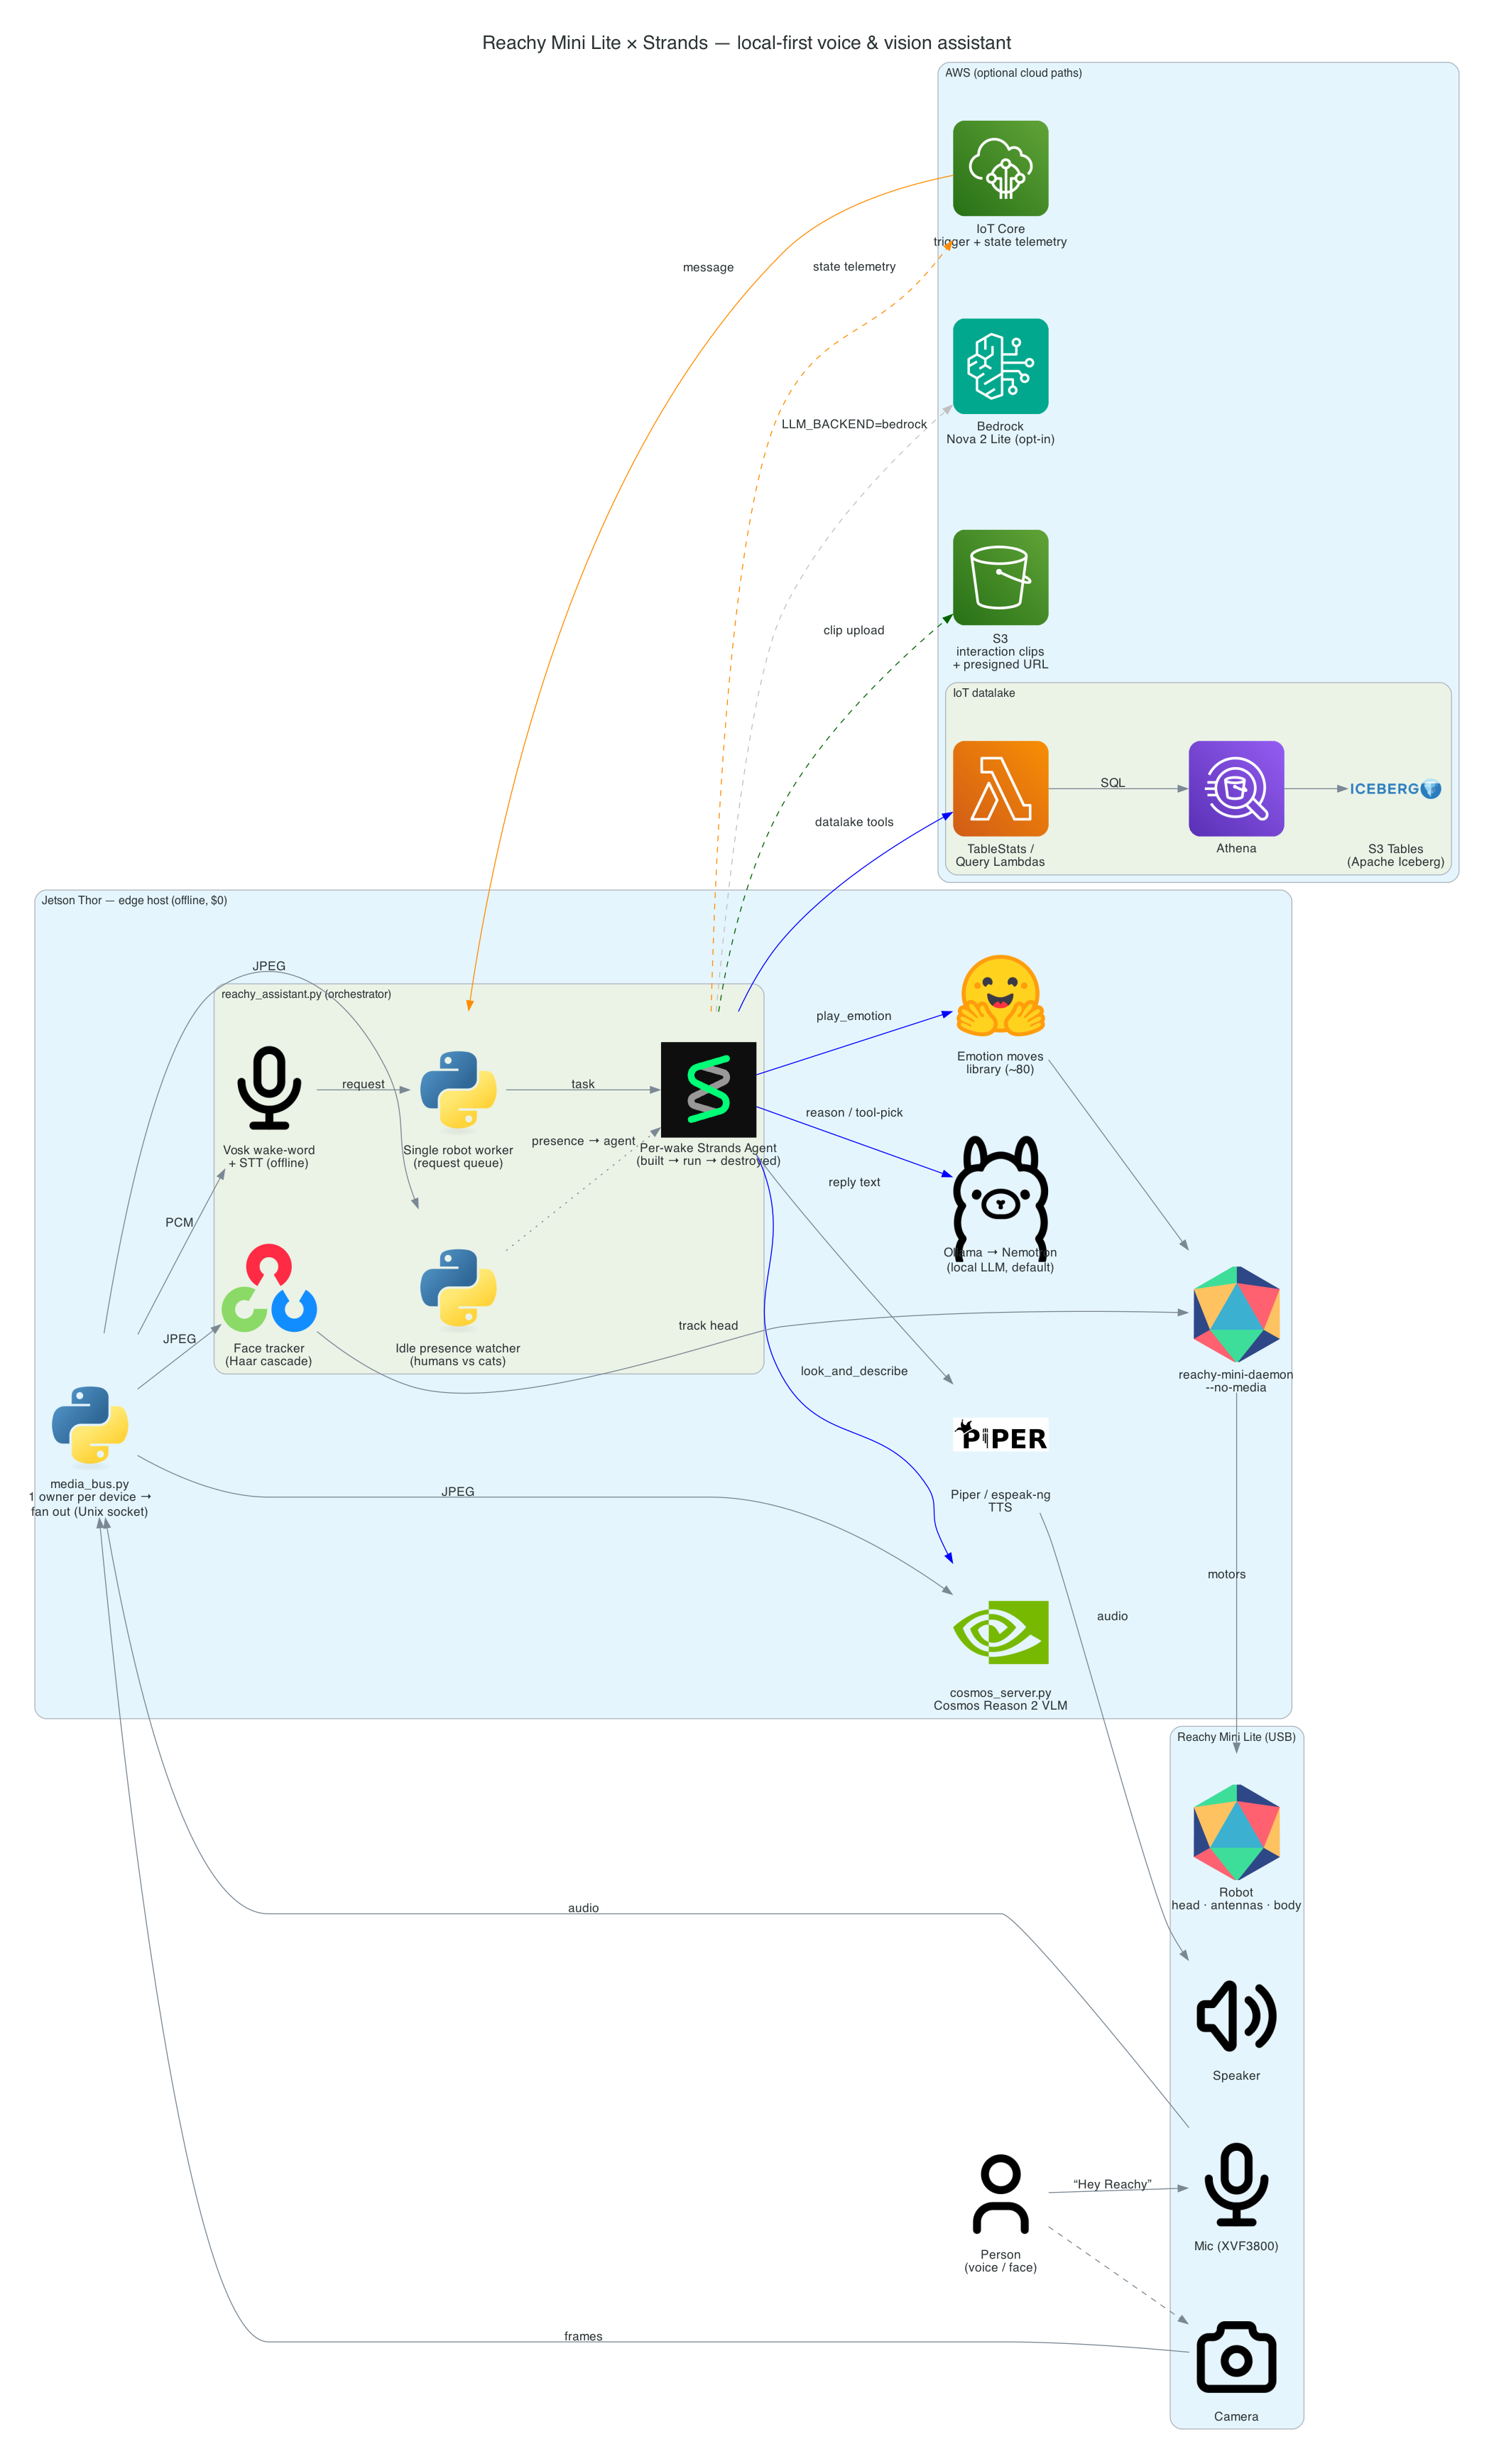Click the Robot head antennas body icon
The image size is (1494, 2464).
1236,1832
